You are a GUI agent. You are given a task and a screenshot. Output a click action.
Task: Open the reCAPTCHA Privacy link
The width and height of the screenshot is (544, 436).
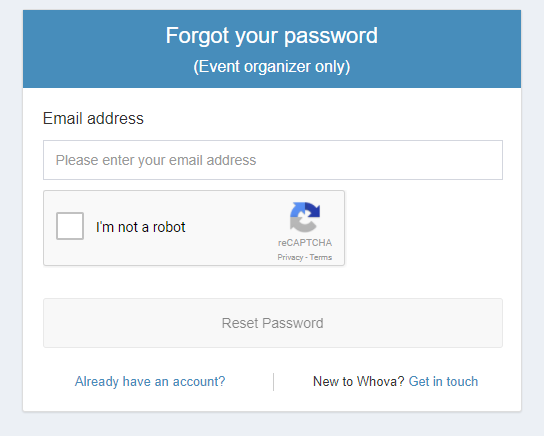[x=290, y=257]
